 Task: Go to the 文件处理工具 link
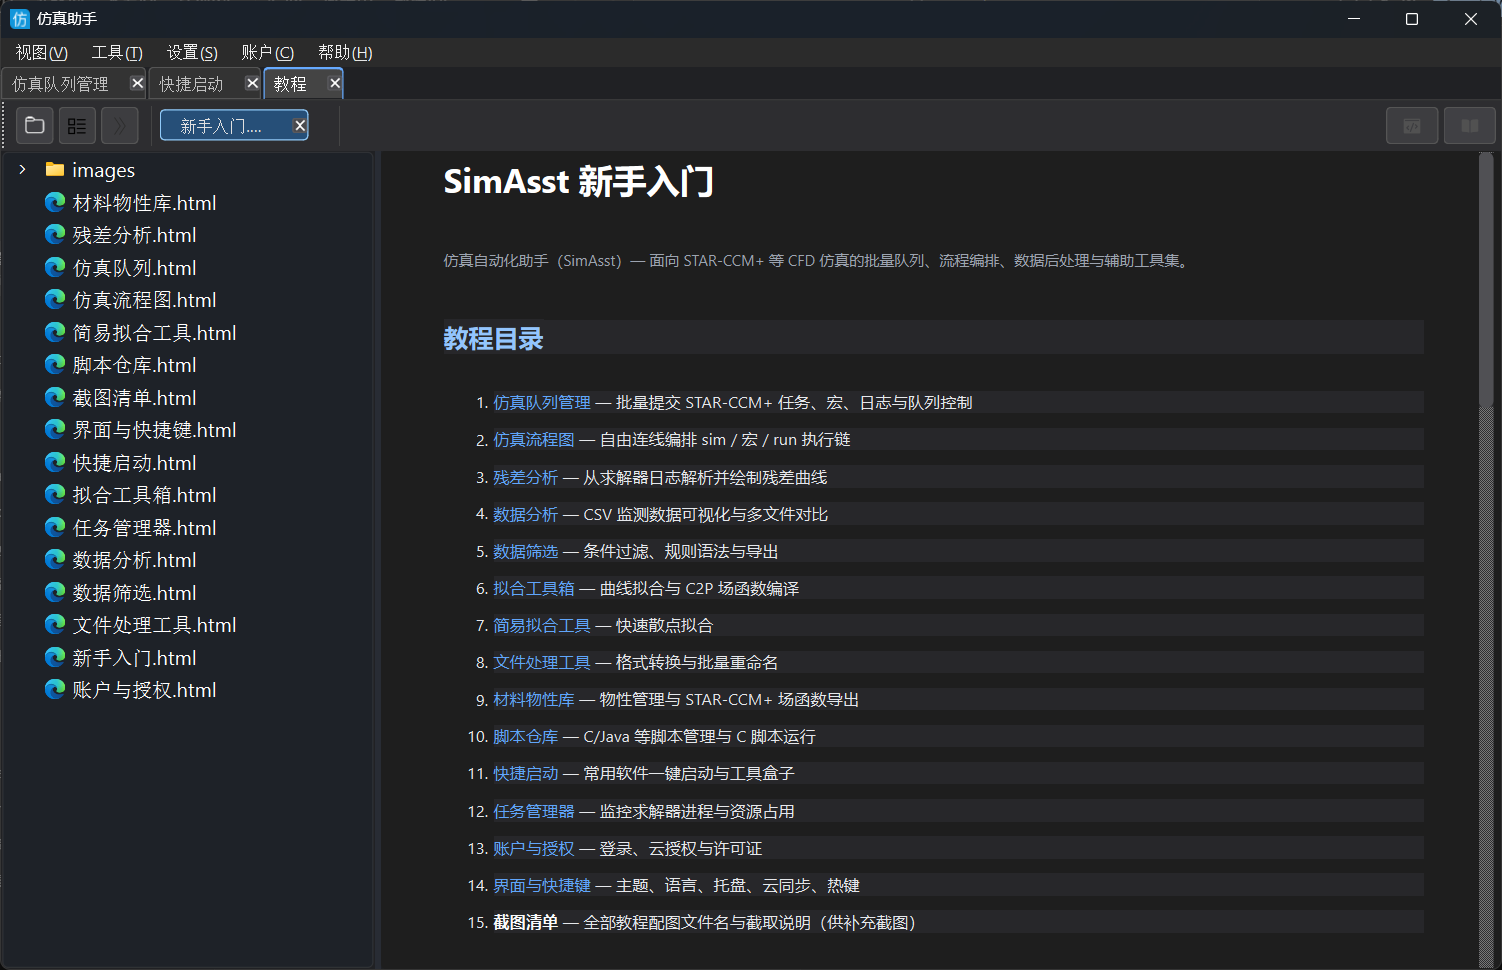click(x=542, y=663)
